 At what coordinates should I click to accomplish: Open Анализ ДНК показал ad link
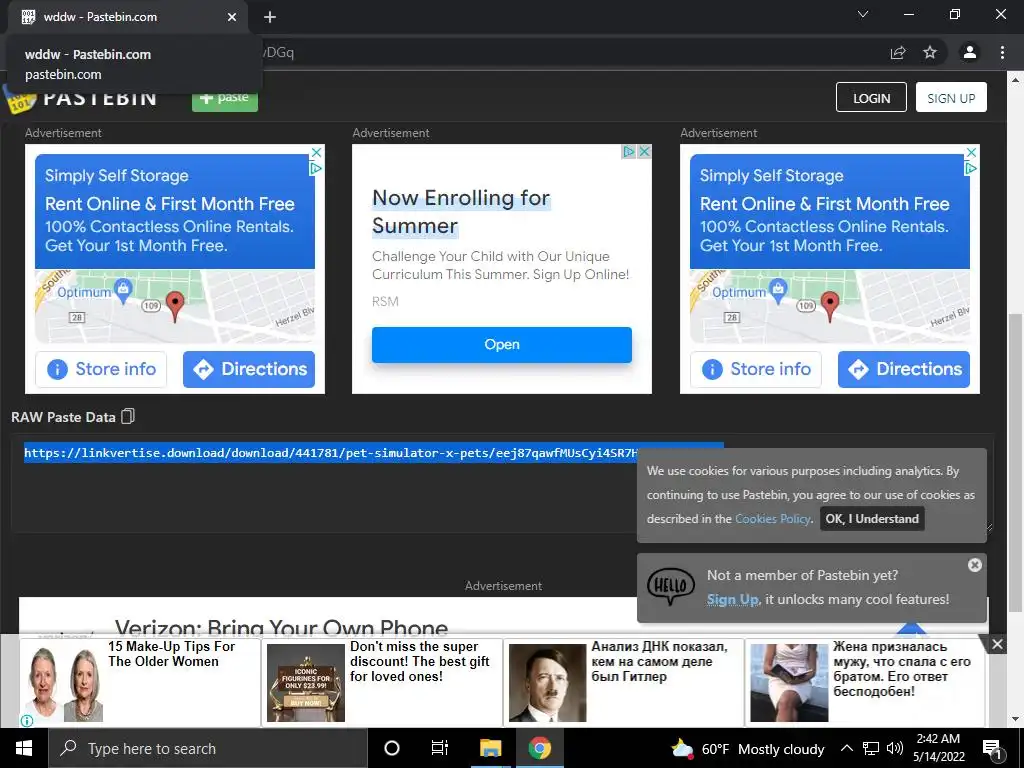tap(659, 661)
